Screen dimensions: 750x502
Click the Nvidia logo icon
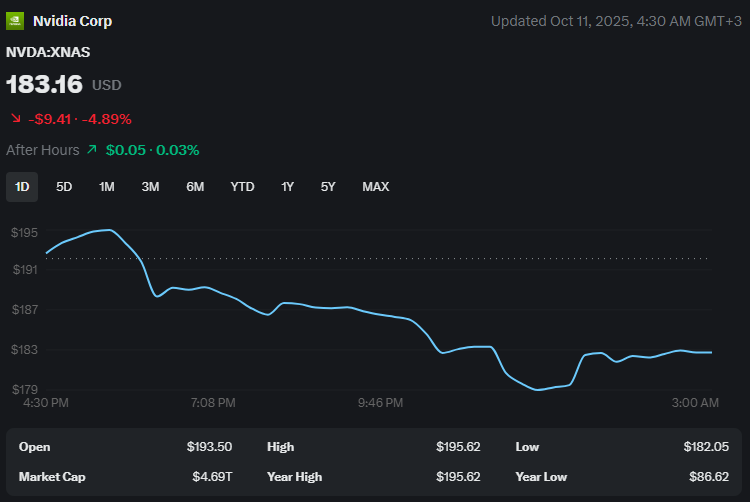(15, 21)
